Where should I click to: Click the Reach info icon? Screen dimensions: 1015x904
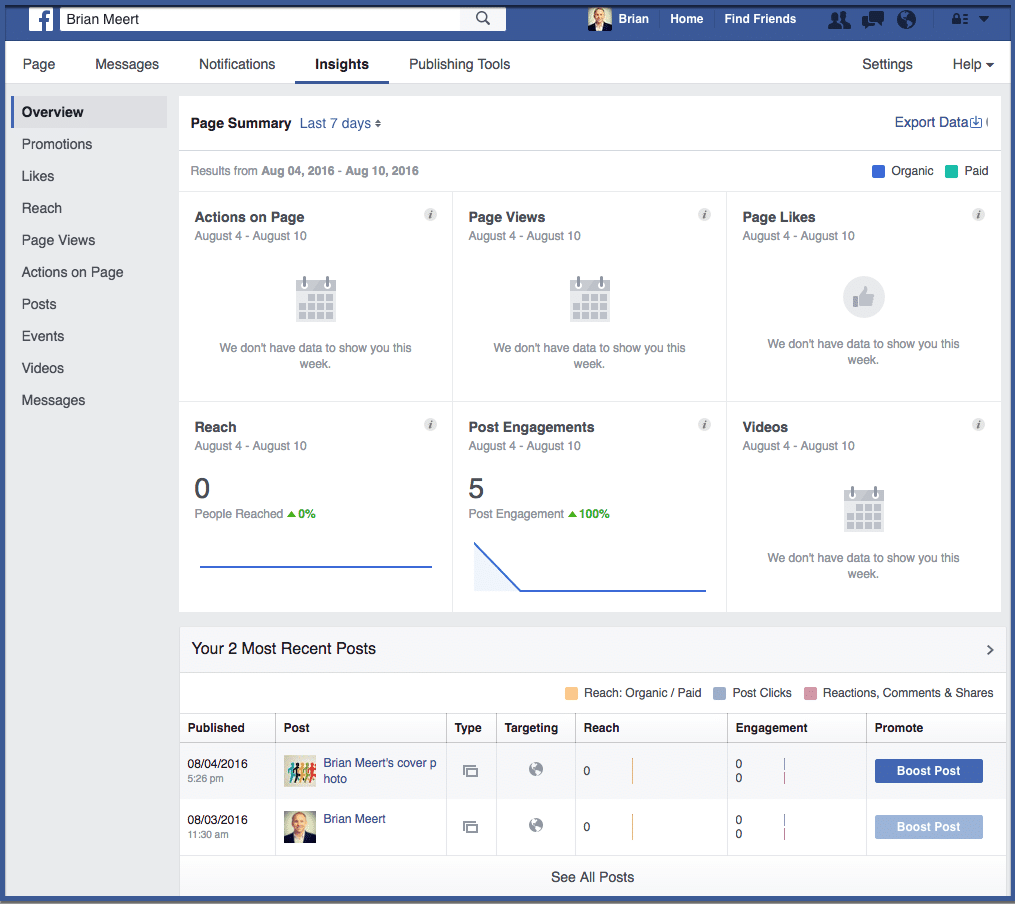coord(430,424)
